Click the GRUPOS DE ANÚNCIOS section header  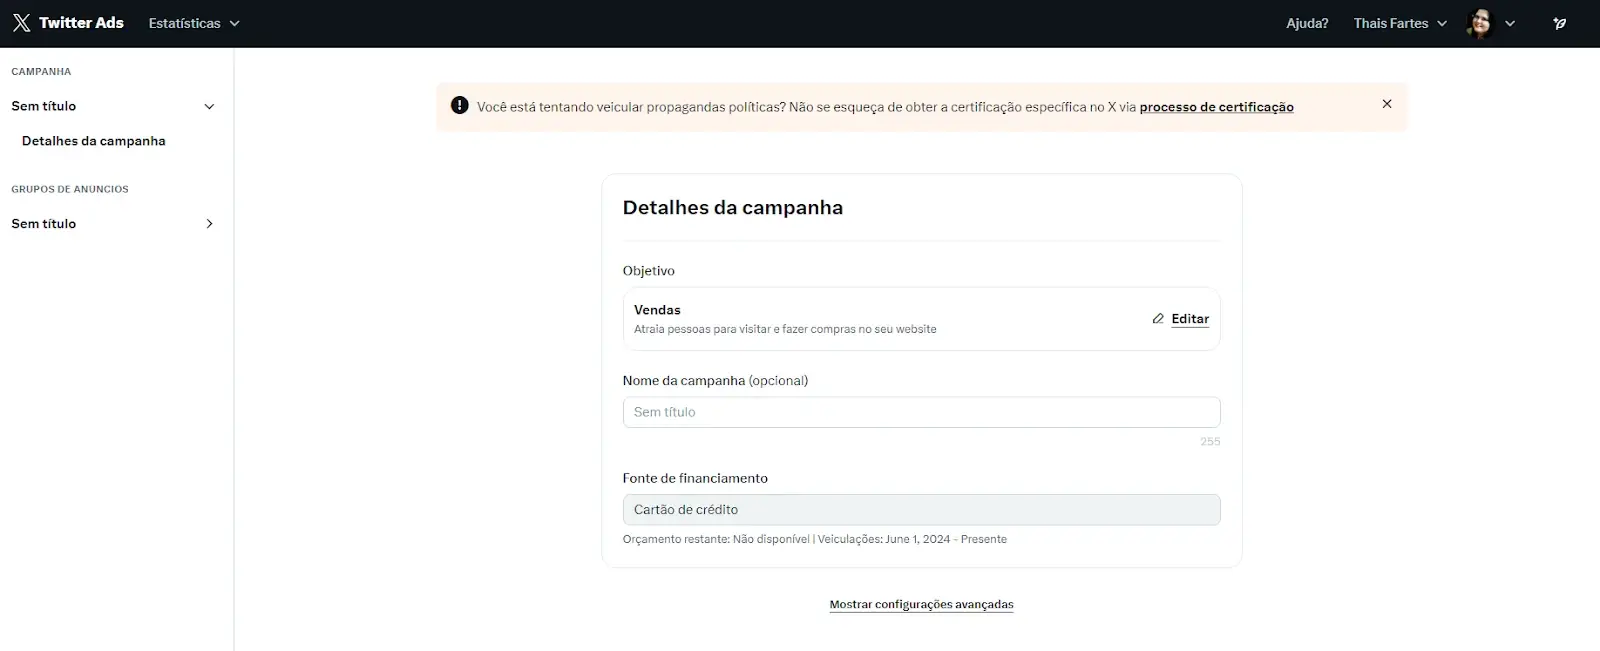tap(70, 189)
